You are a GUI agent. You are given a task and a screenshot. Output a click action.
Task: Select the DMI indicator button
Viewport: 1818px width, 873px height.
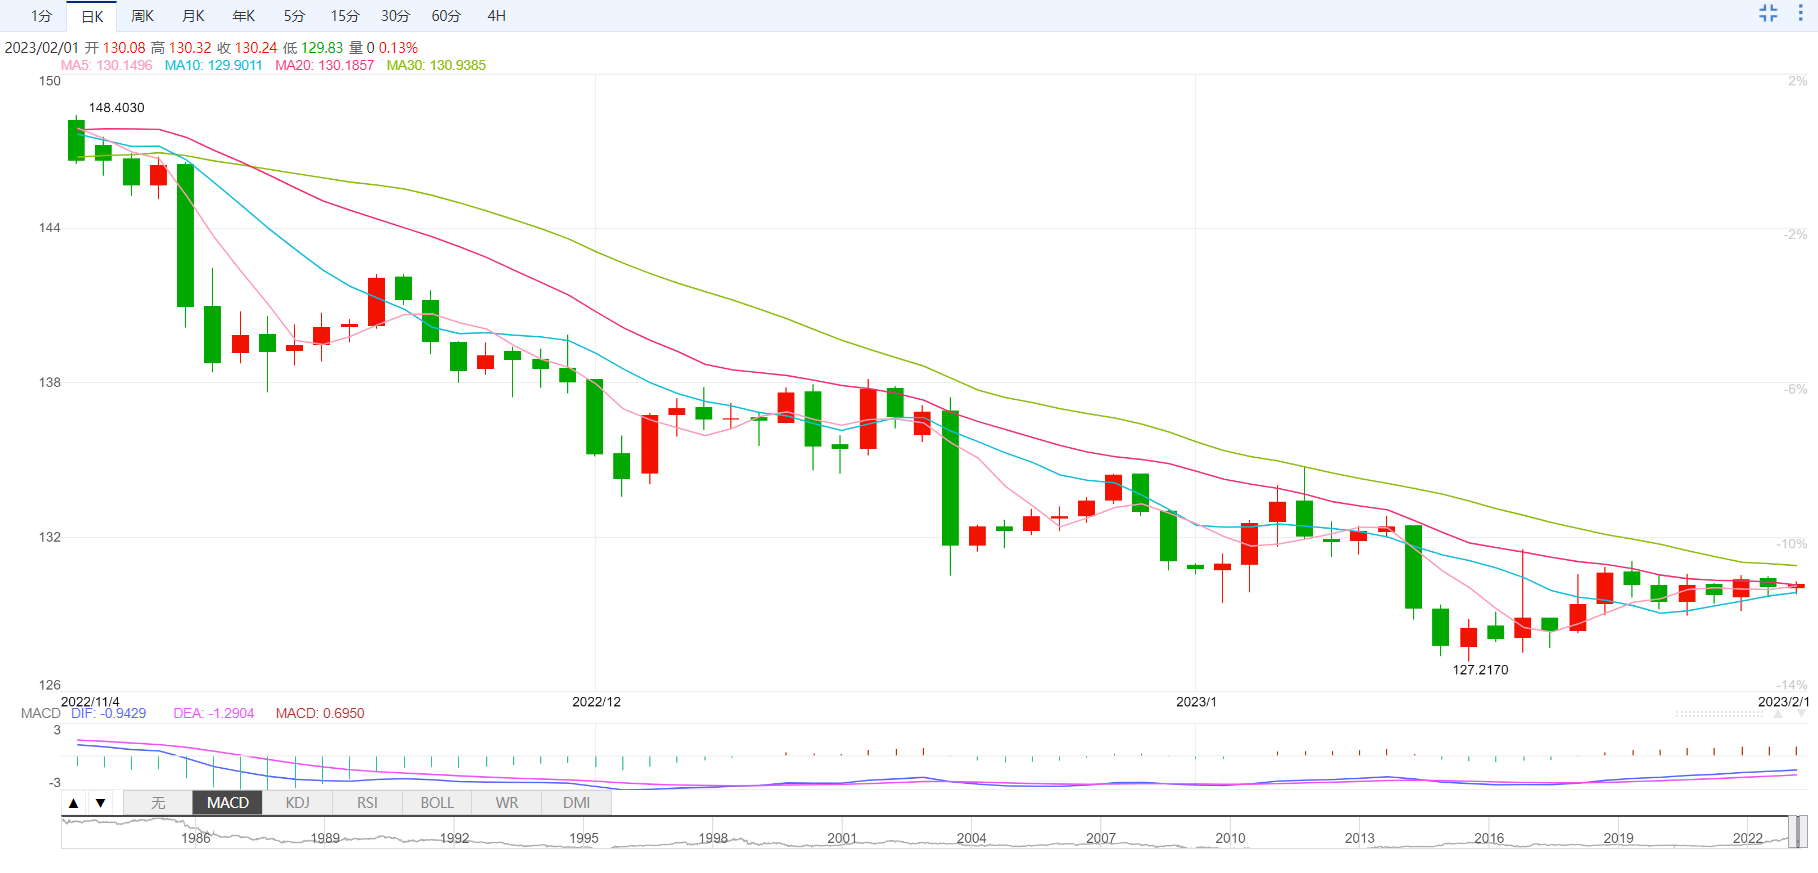(x=576, y=802)
